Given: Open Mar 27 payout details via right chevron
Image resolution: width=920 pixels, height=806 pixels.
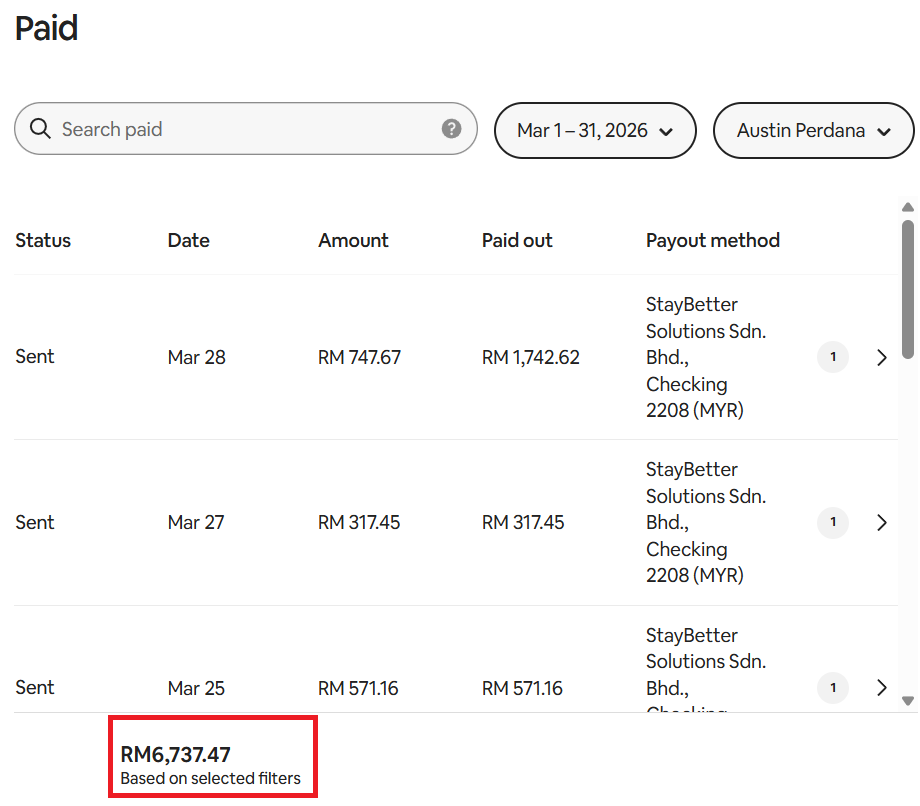Looking at the screenshot, I should (x=881, y=522).
